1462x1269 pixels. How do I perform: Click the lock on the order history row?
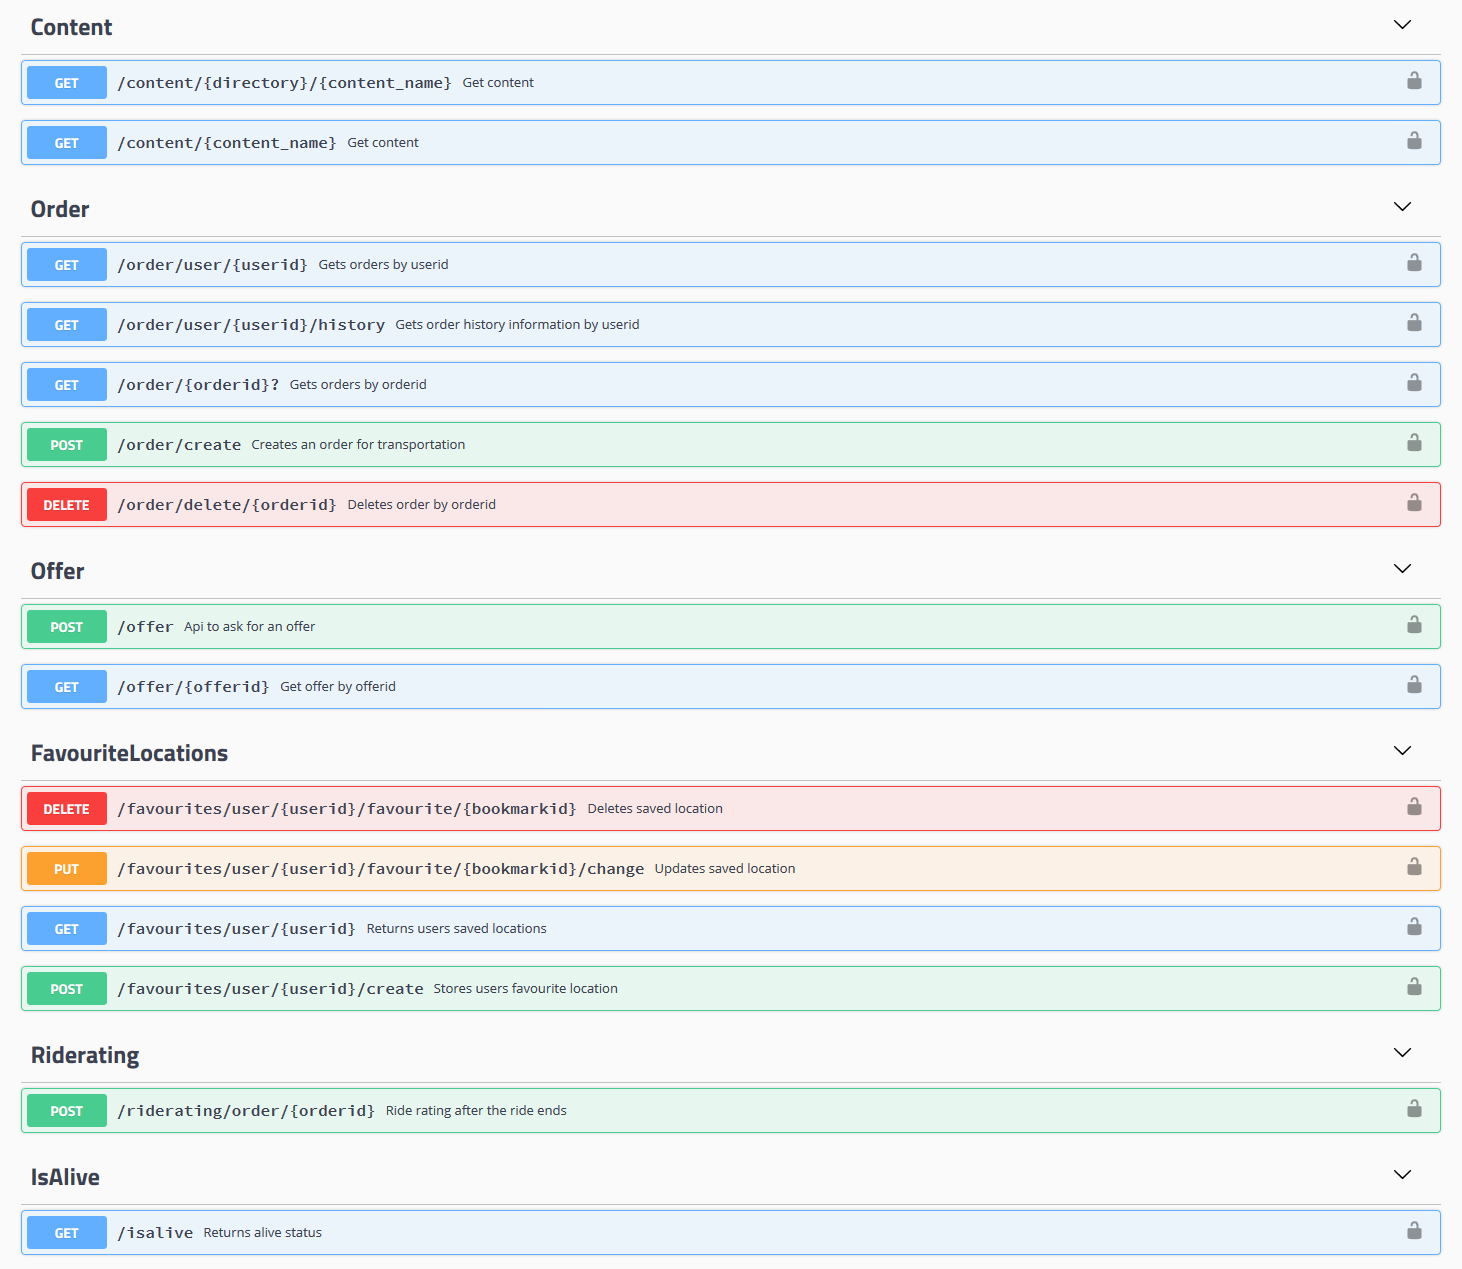point(1414,323)
